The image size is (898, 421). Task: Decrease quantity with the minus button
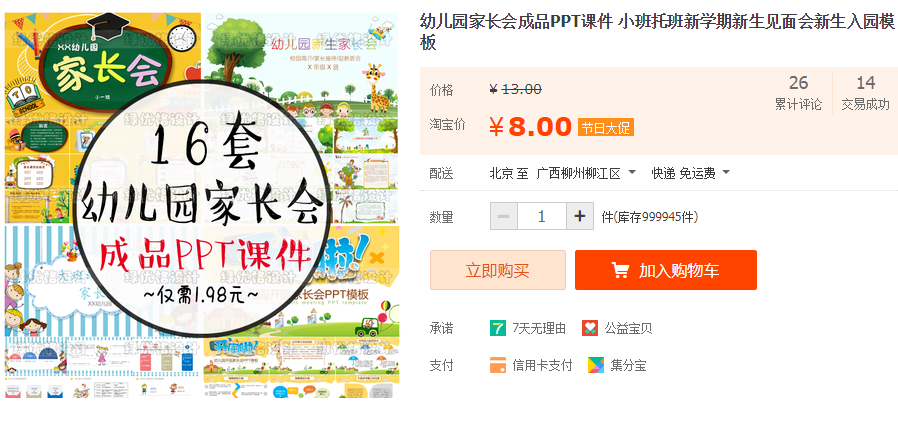click(503, 217)
